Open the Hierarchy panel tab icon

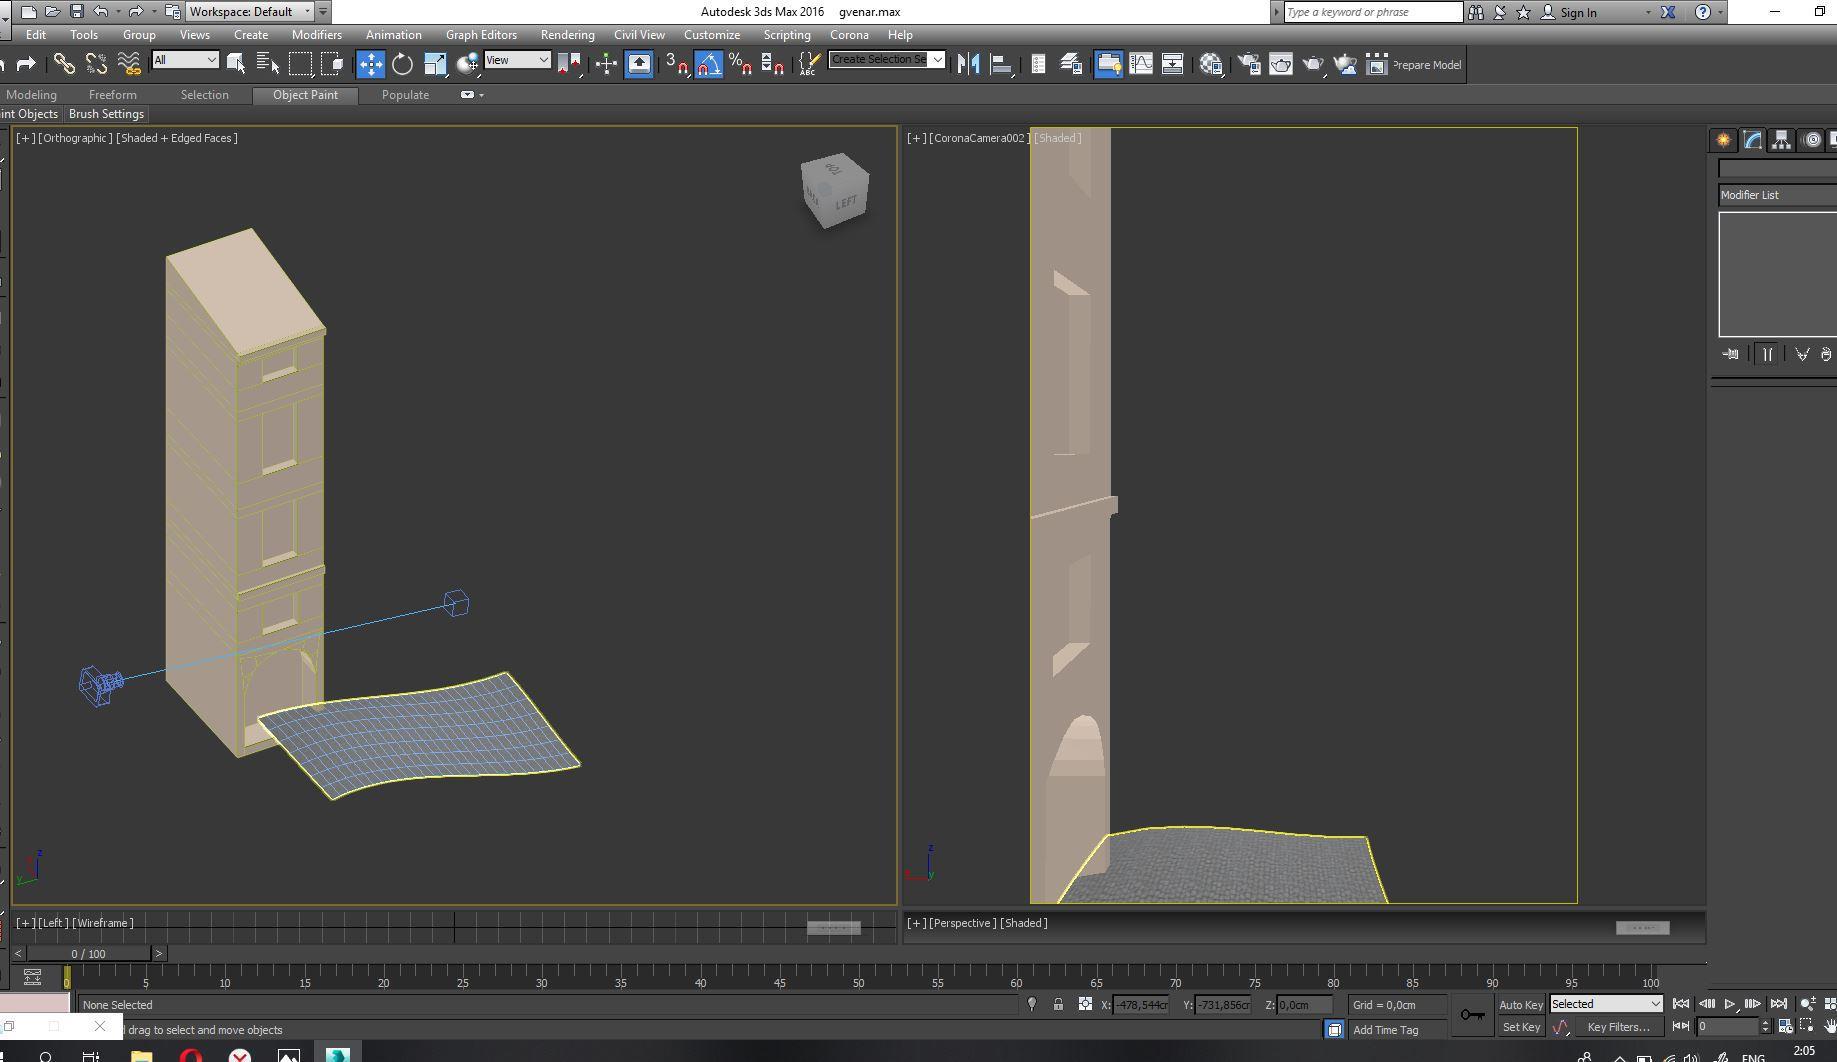pos(1781,141)
